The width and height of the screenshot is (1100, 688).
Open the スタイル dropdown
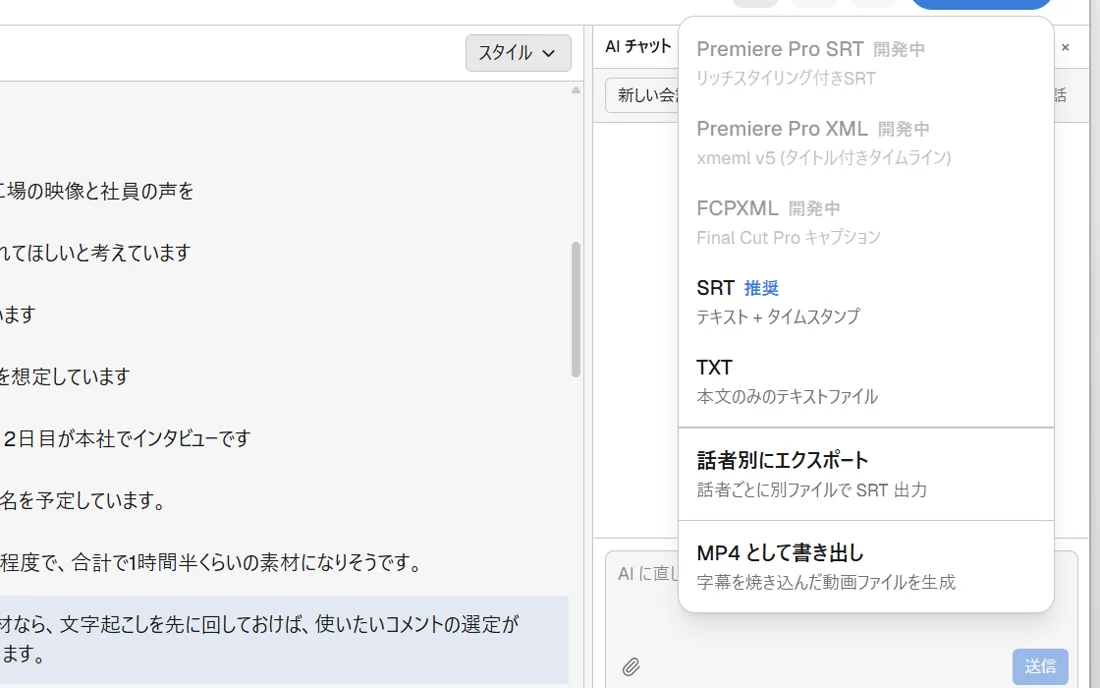coord(518,53)
